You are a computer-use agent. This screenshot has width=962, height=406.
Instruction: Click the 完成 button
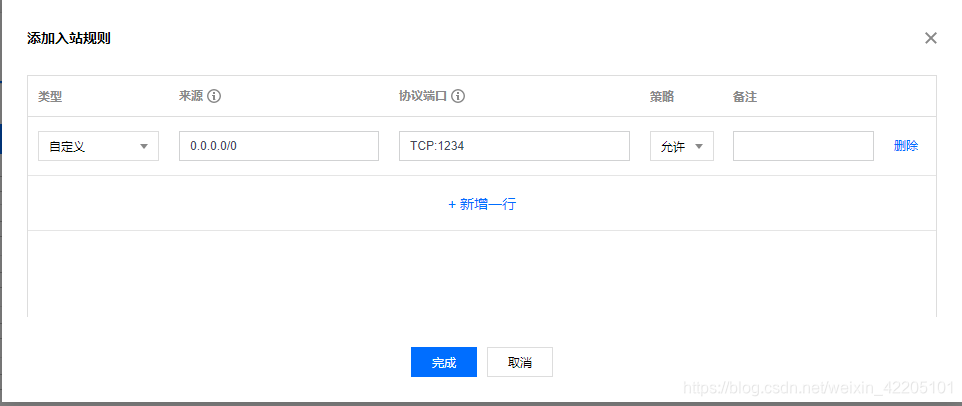(444, 362)
